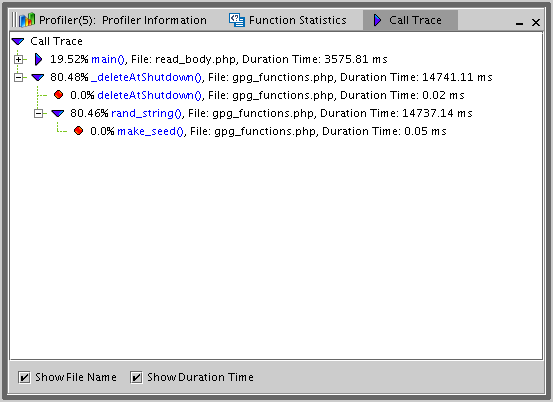Open the rand_string() function link

(146, 113)
